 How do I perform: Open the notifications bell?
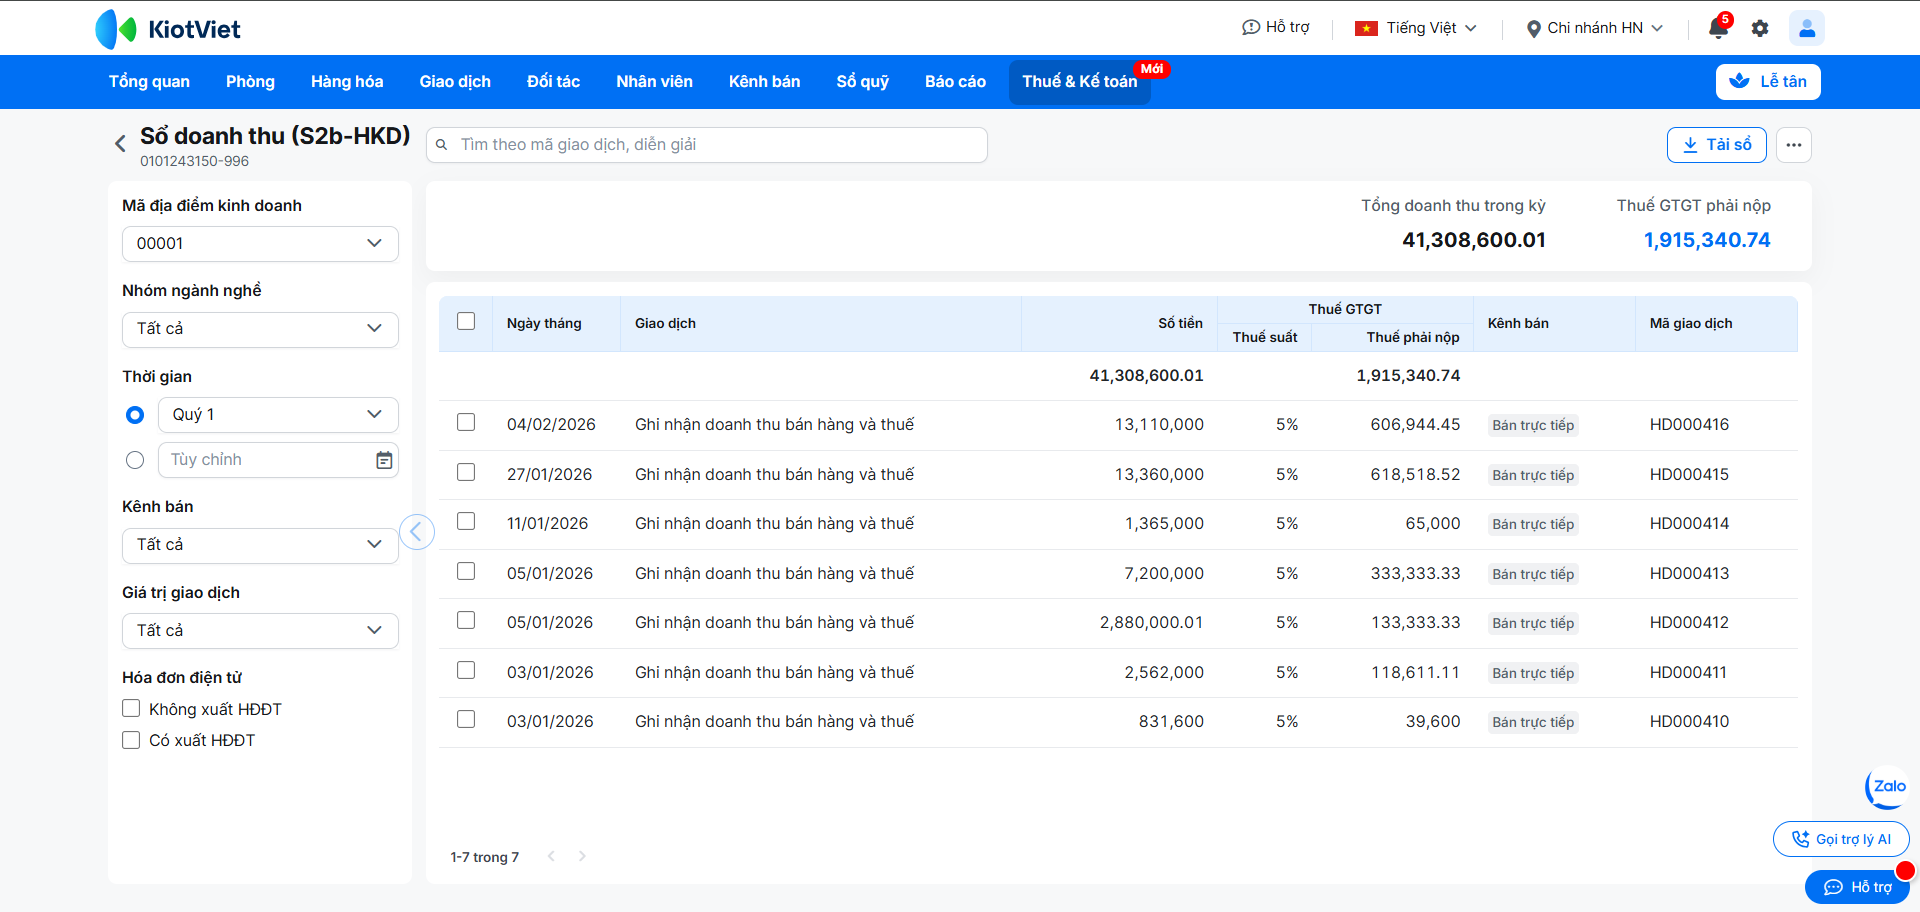1718,28
